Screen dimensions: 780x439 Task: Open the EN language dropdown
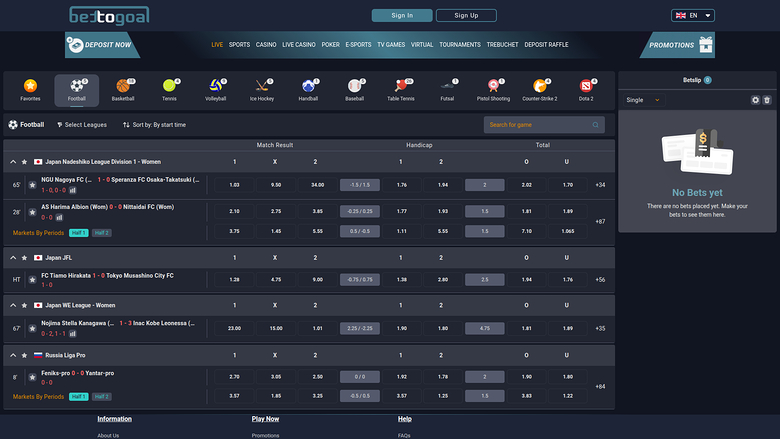[693, 15]
